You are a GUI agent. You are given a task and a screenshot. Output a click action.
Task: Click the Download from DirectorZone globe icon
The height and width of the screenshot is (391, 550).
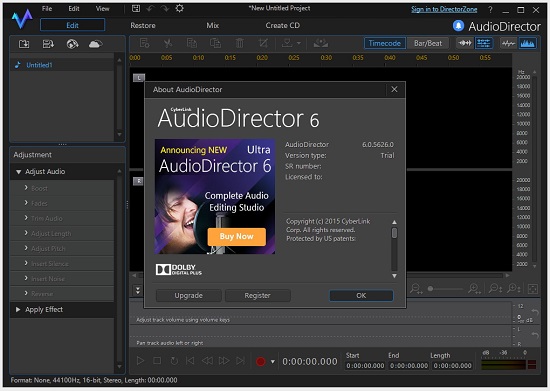coord(72,44)
